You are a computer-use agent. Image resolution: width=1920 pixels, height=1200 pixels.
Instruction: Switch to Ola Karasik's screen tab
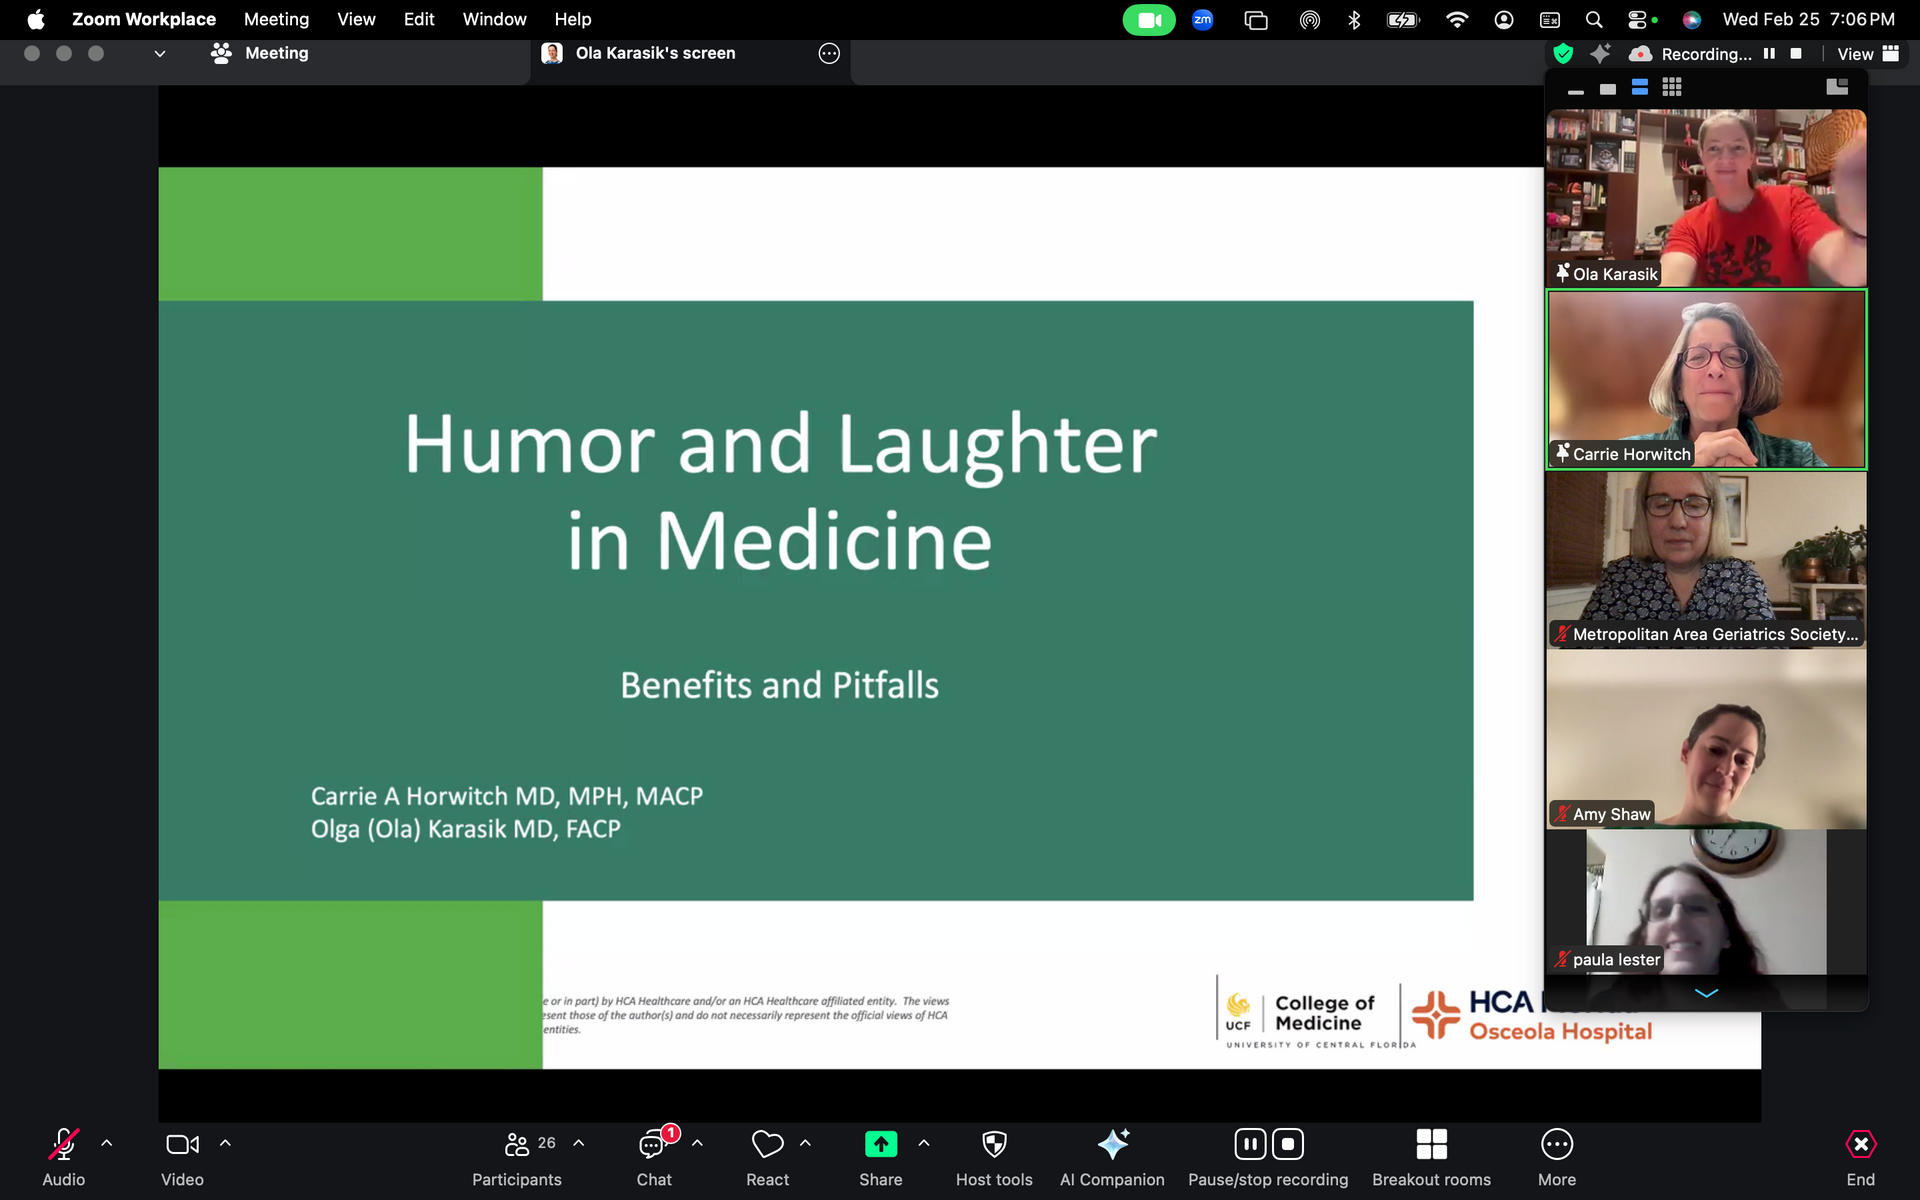tap(655, 53)
